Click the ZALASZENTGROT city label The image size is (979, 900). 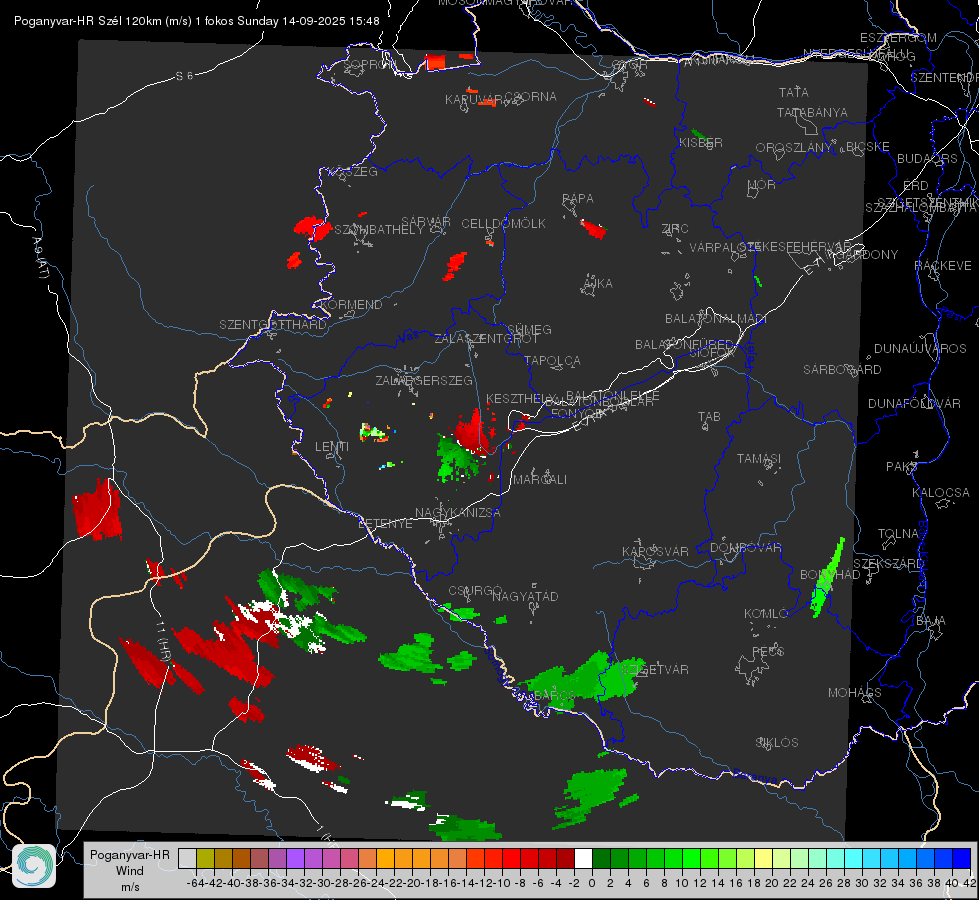[x=486, y=338]
